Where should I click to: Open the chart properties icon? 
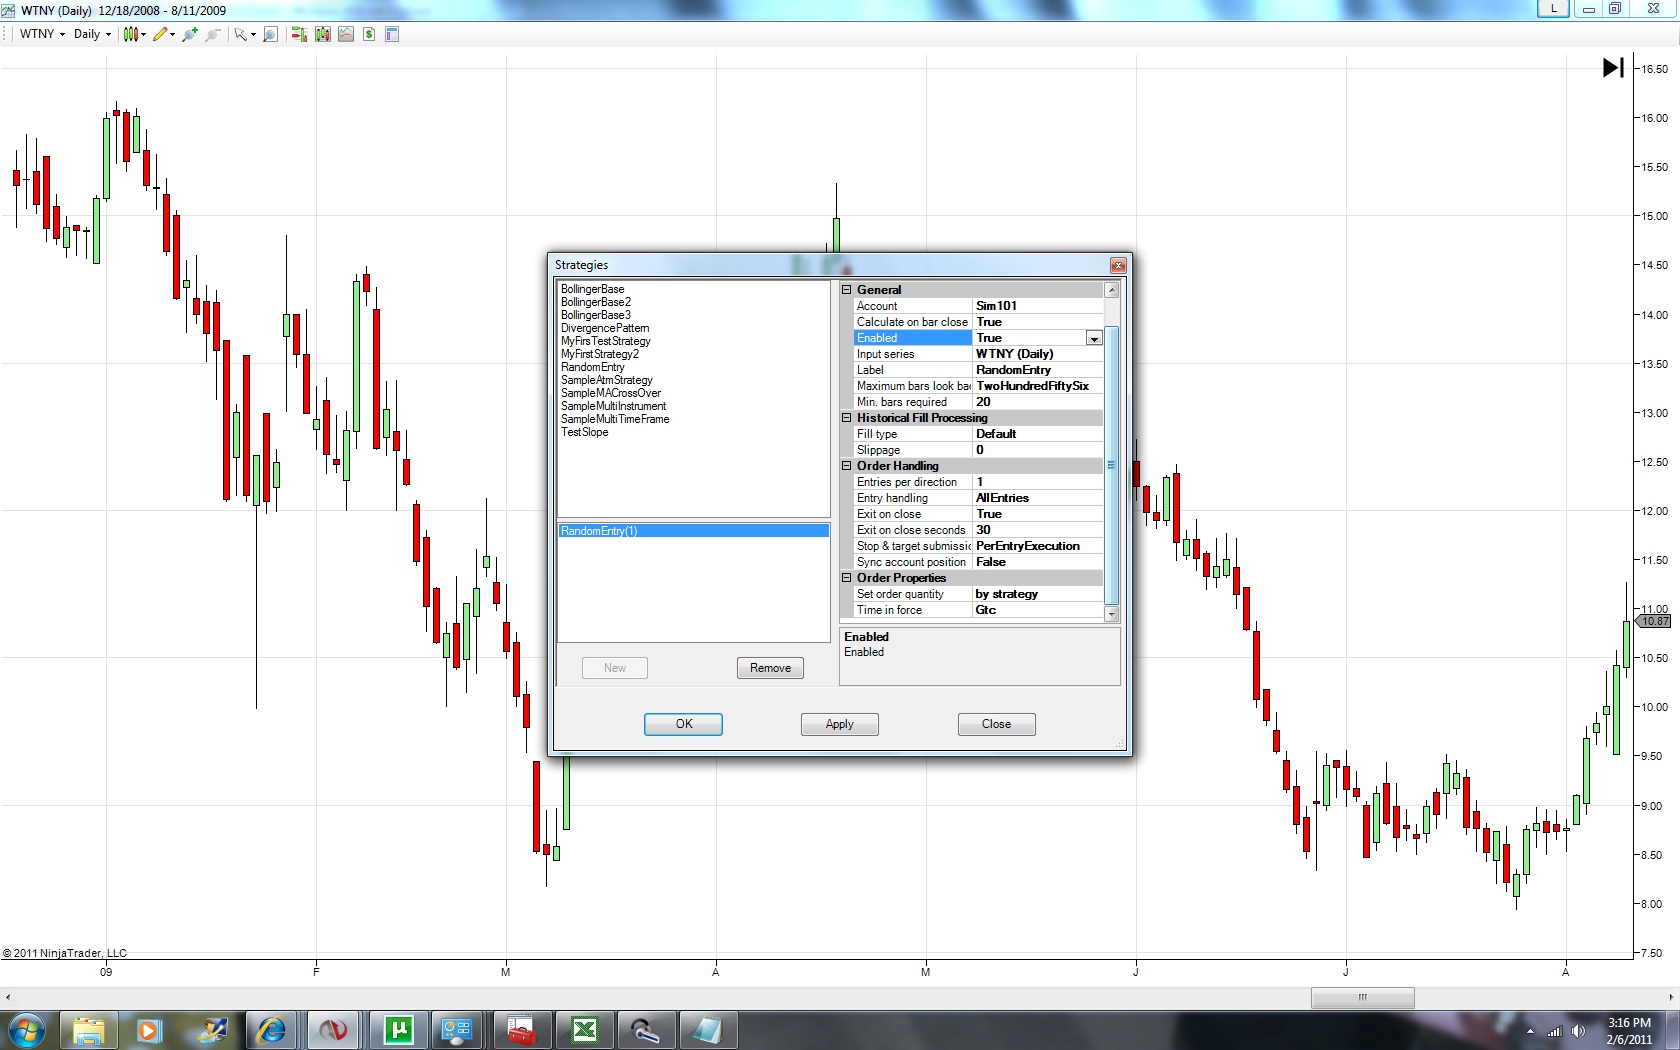392,34
